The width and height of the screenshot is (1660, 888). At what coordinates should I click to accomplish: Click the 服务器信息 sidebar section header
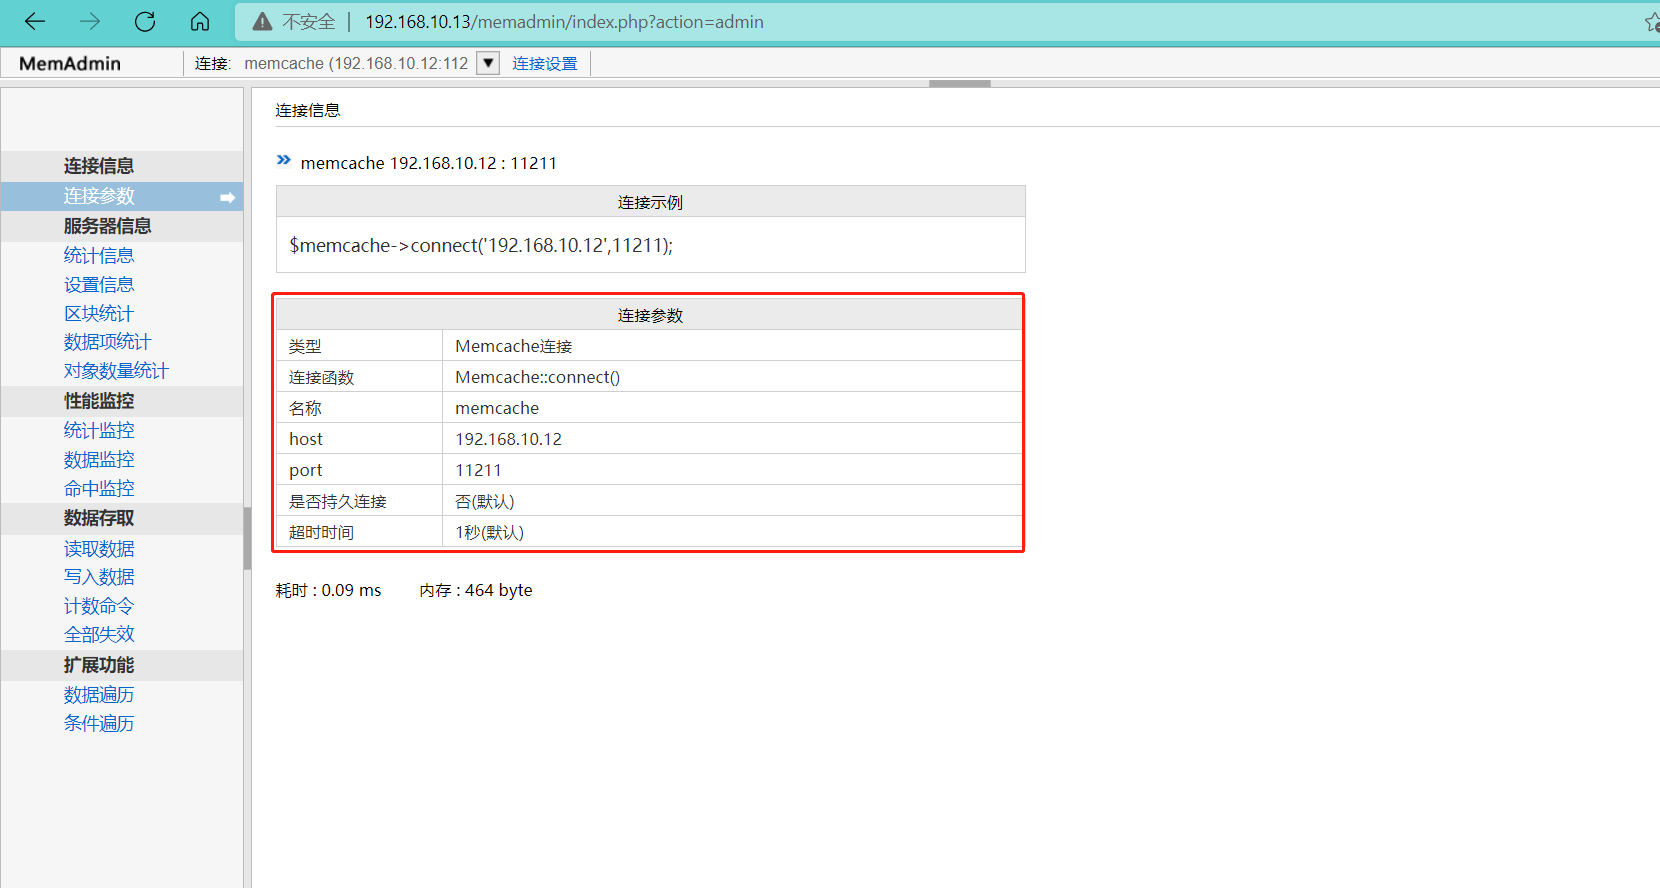[x=122, y=226]
